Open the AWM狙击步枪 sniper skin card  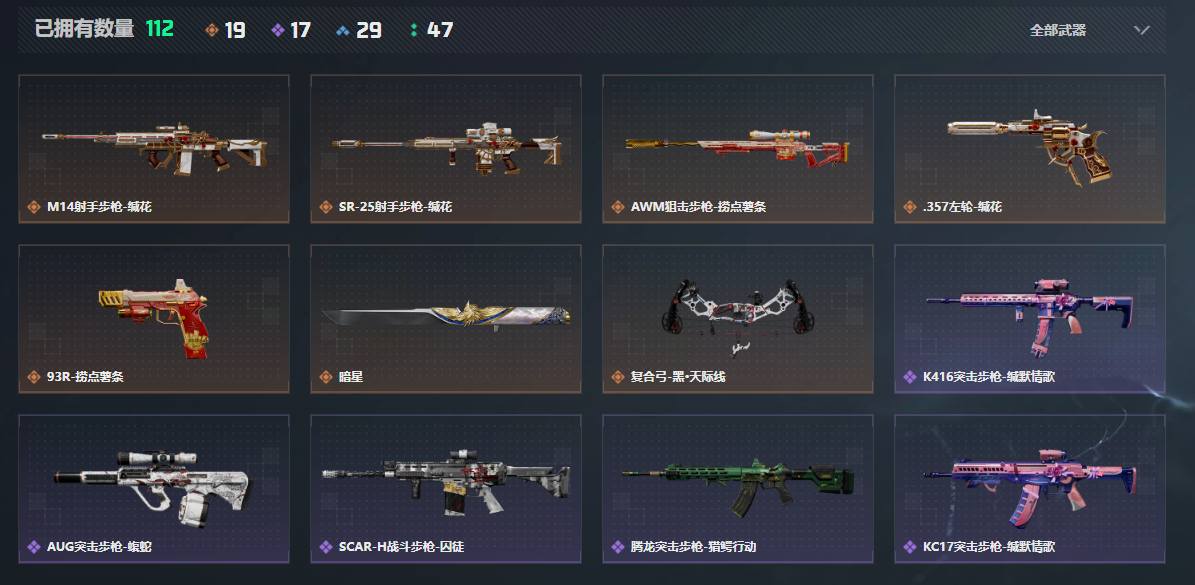tap(738, 149)
